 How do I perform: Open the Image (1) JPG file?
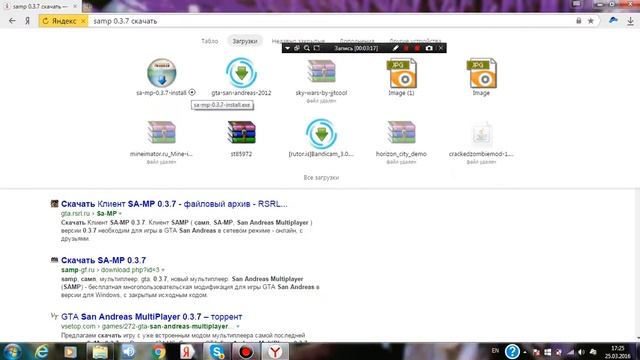(401, 73)
